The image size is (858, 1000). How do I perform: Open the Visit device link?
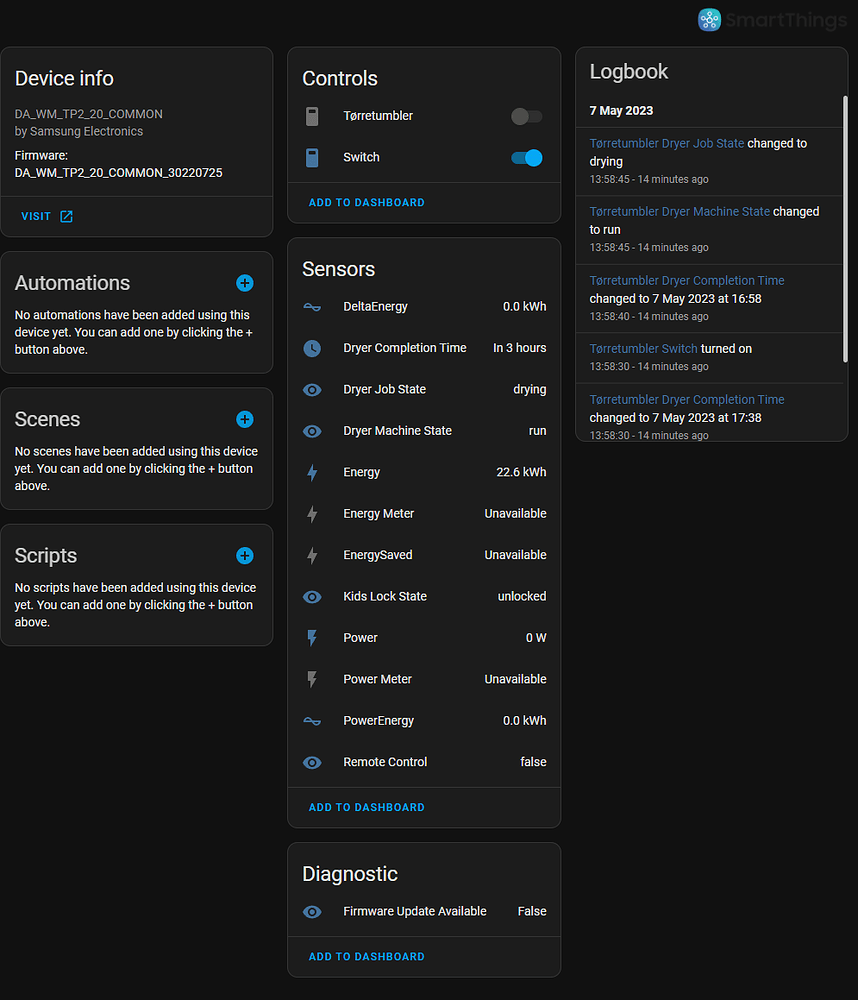[47, 216]
